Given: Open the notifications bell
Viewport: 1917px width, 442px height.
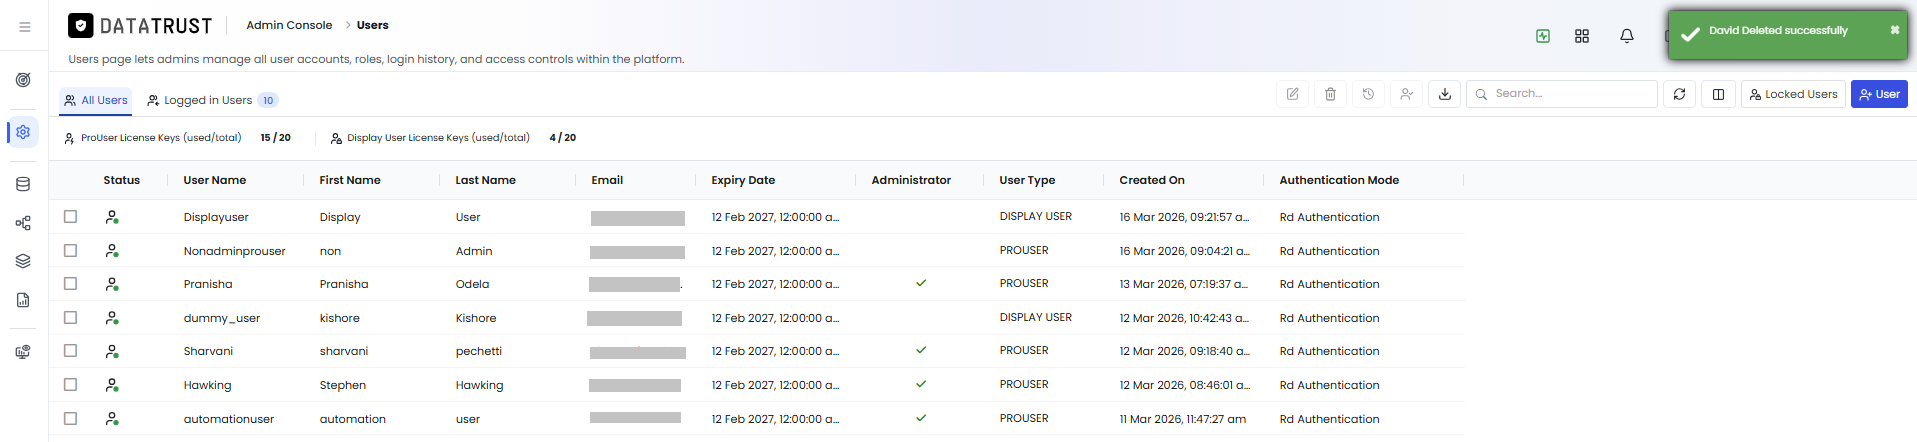Looking at the screenshot, I should (x=1627, y=36).
